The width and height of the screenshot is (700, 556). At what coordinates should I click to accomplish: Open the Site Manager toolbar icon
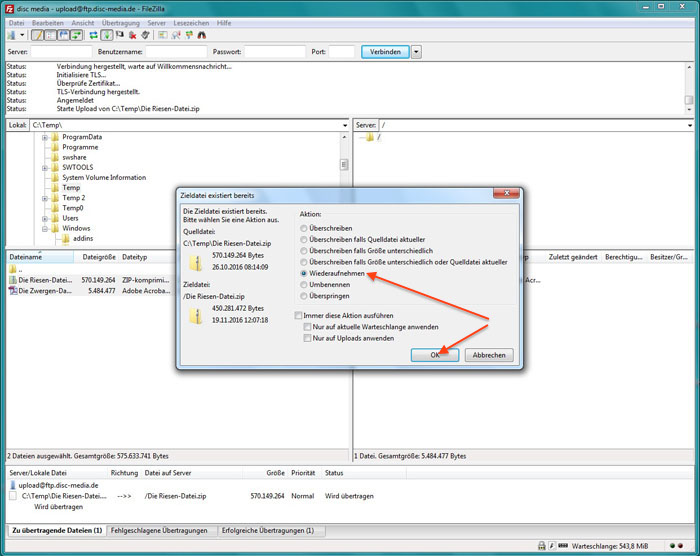11,35
